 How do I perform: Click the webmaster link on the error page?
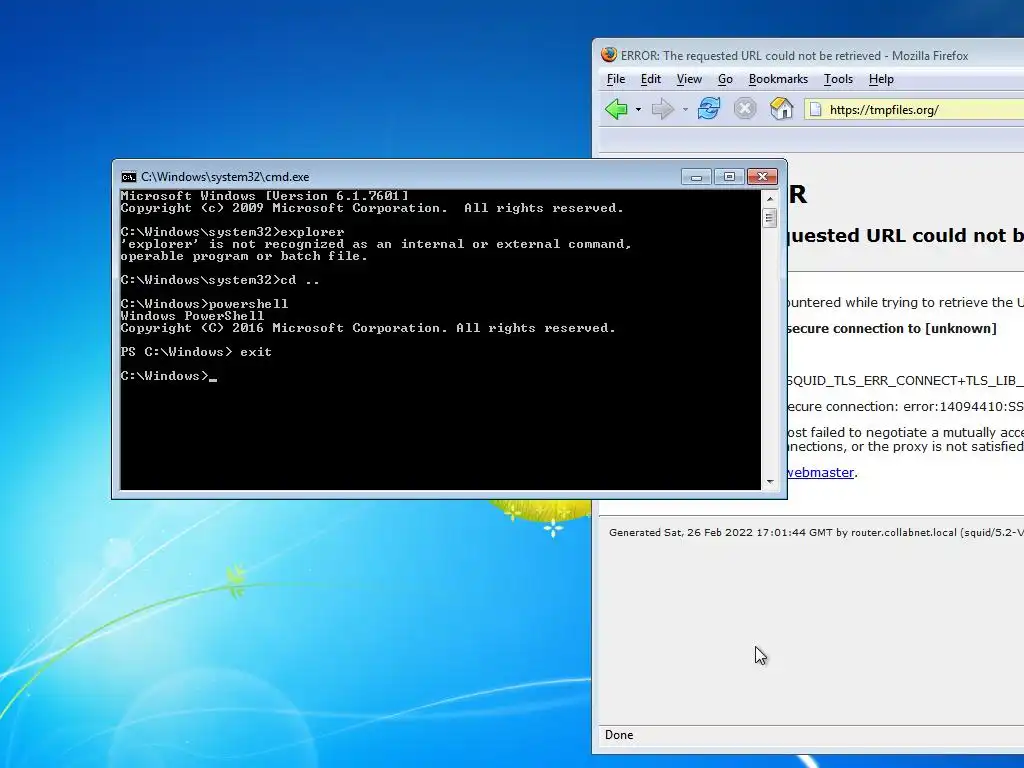(820, 472)
